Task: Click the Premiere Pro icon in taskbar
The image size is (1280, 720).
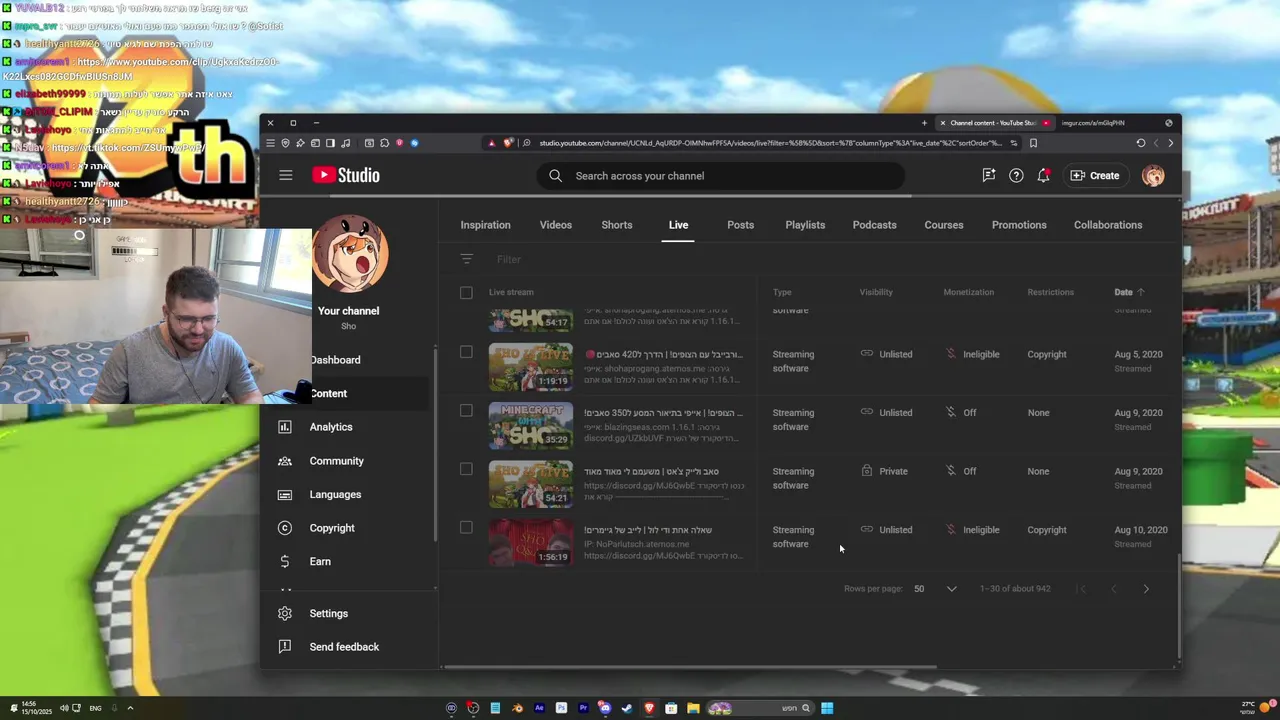Action: tap(583, 708)
